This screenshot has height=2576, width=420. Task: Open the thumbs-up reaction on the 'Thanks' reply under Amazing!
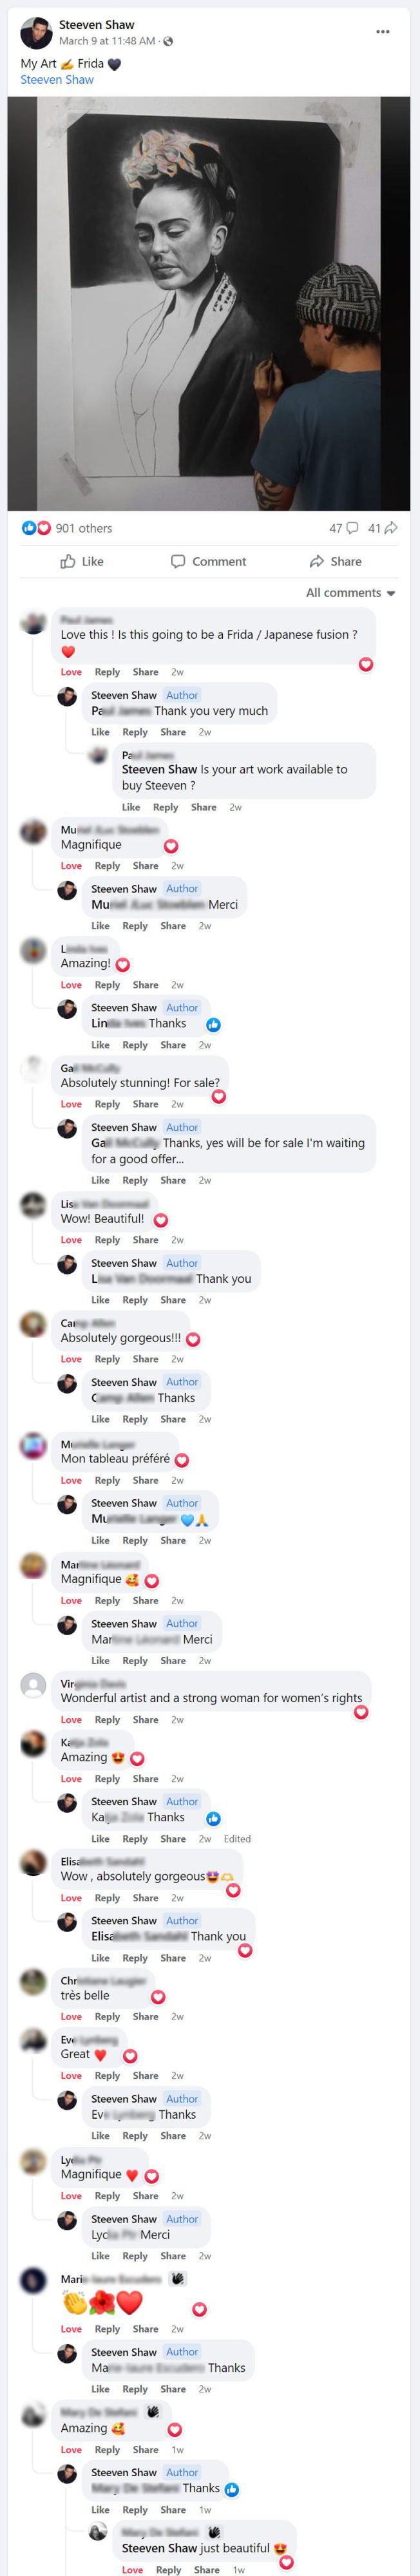pyautogui.click(x=213, y=1024)
